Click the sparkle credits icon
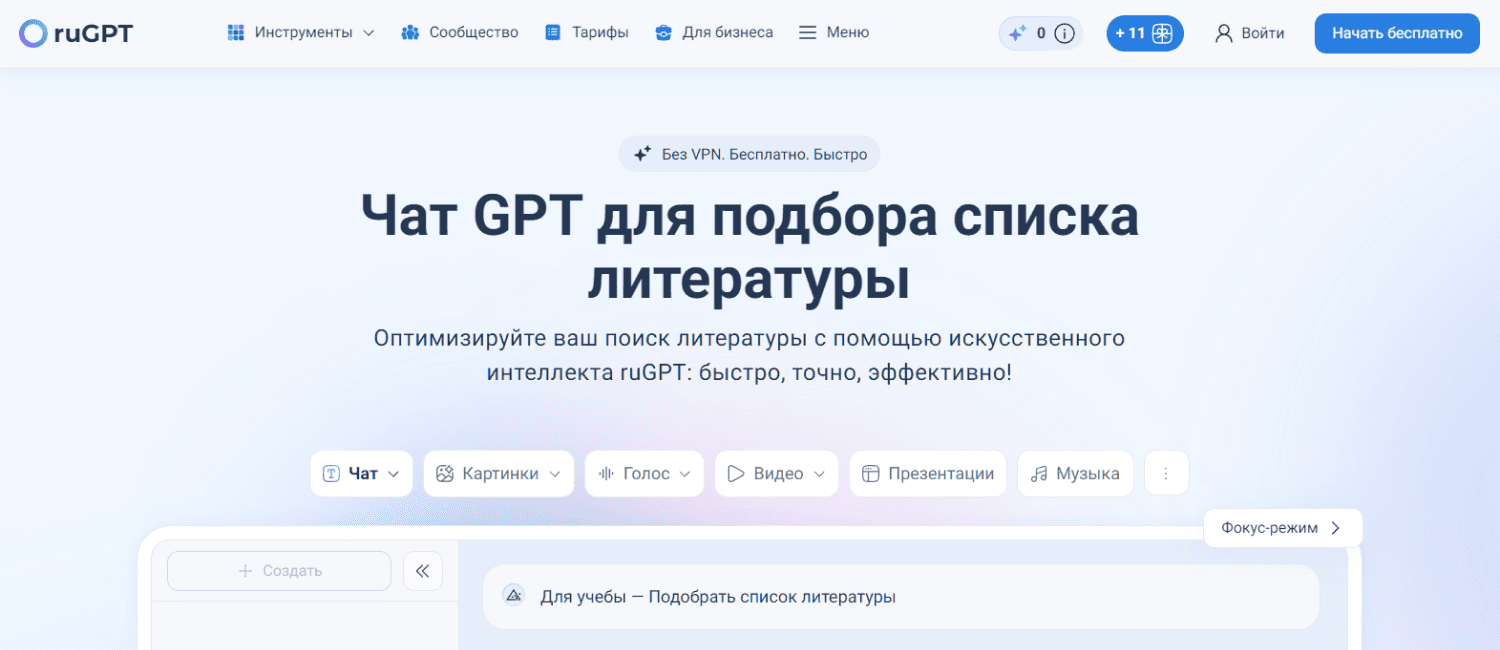The image size is (1500, 650). [x=1017, y=34]
